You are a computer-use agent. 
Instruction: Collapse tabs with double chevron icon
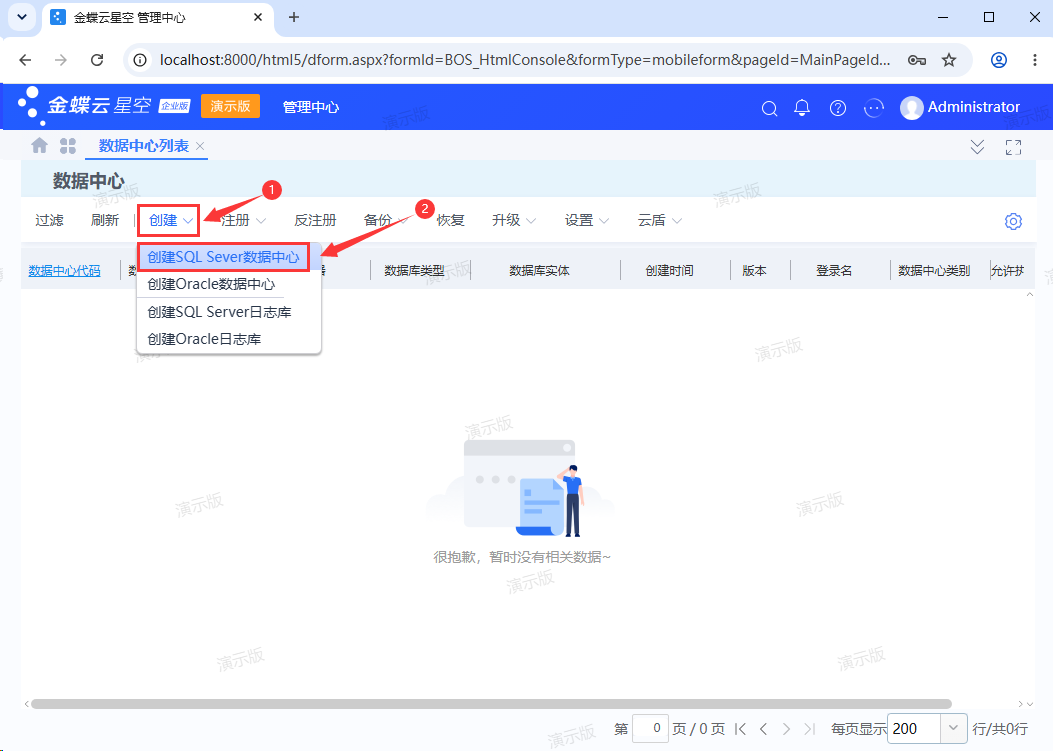point(977,147)
